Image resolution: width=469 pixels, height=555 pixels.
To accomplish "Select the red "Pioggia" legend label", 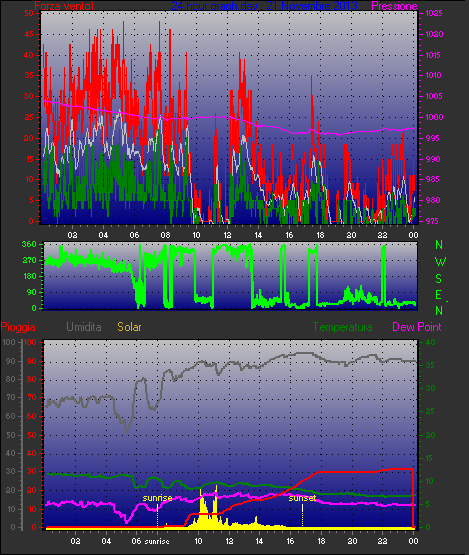I will point(18,327).
